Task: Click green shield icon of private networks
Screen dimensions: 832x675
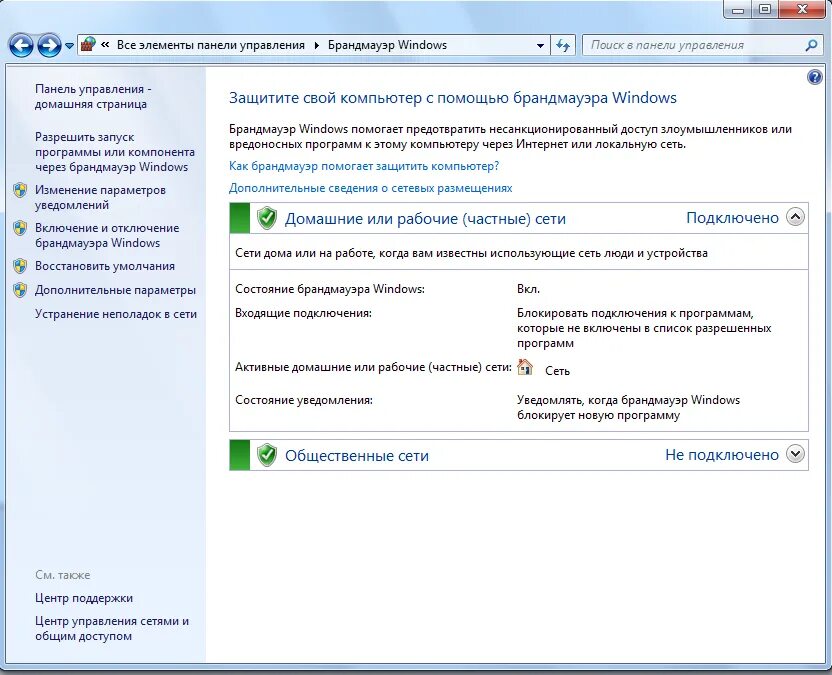Action: click(267, 218)
